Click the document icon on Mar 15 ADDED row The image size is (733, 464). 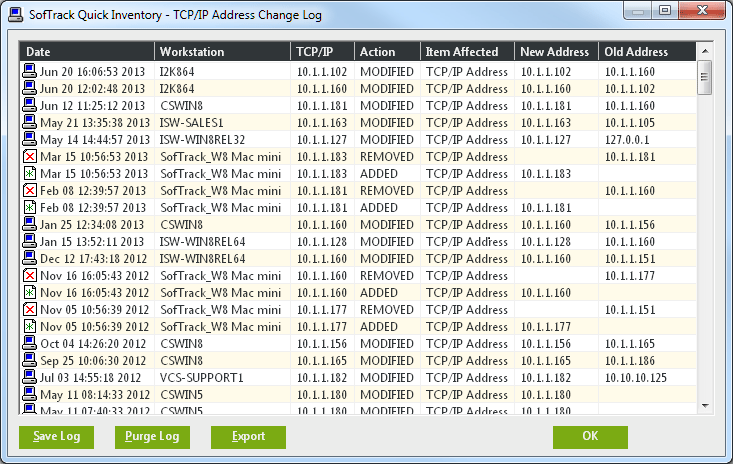[x=30, y=173]
